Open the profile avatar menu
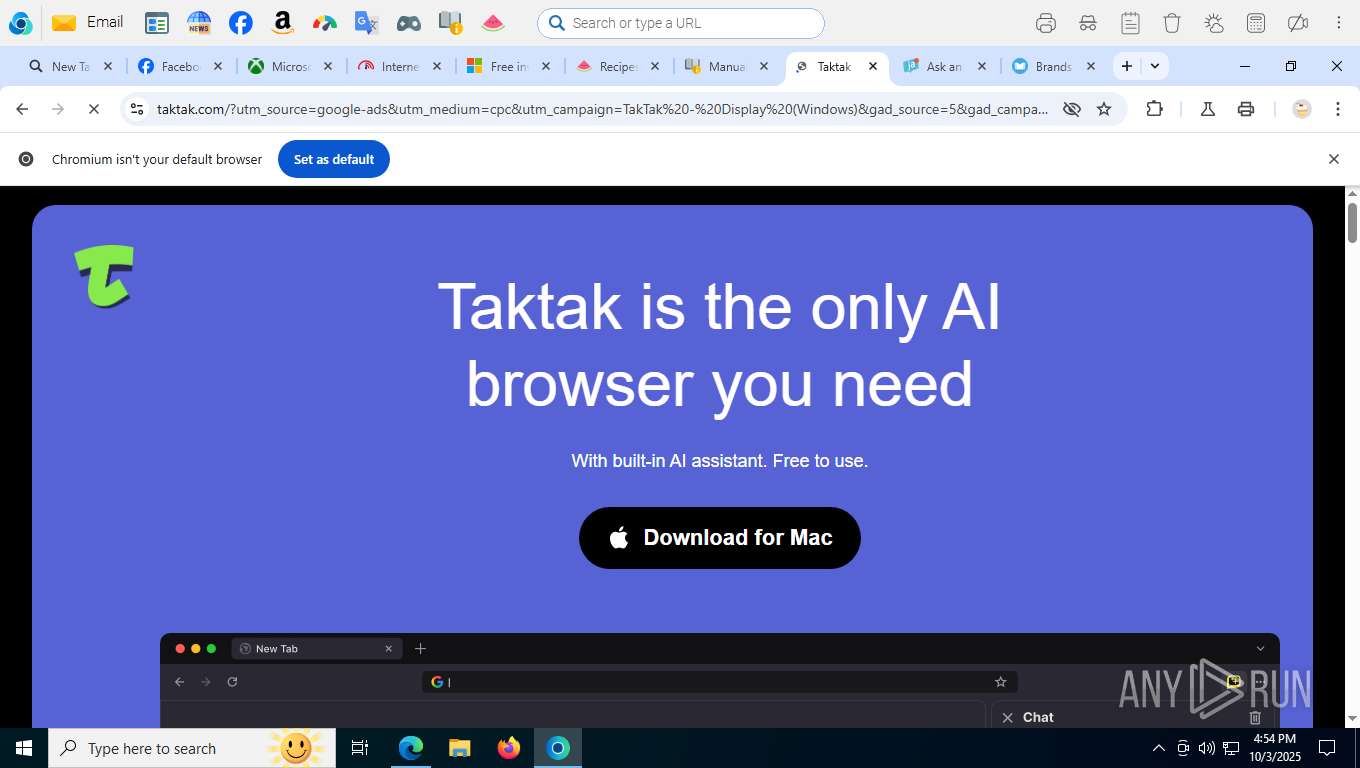This screenshot has width=1360, height=768. click(x=1302, y=109)
